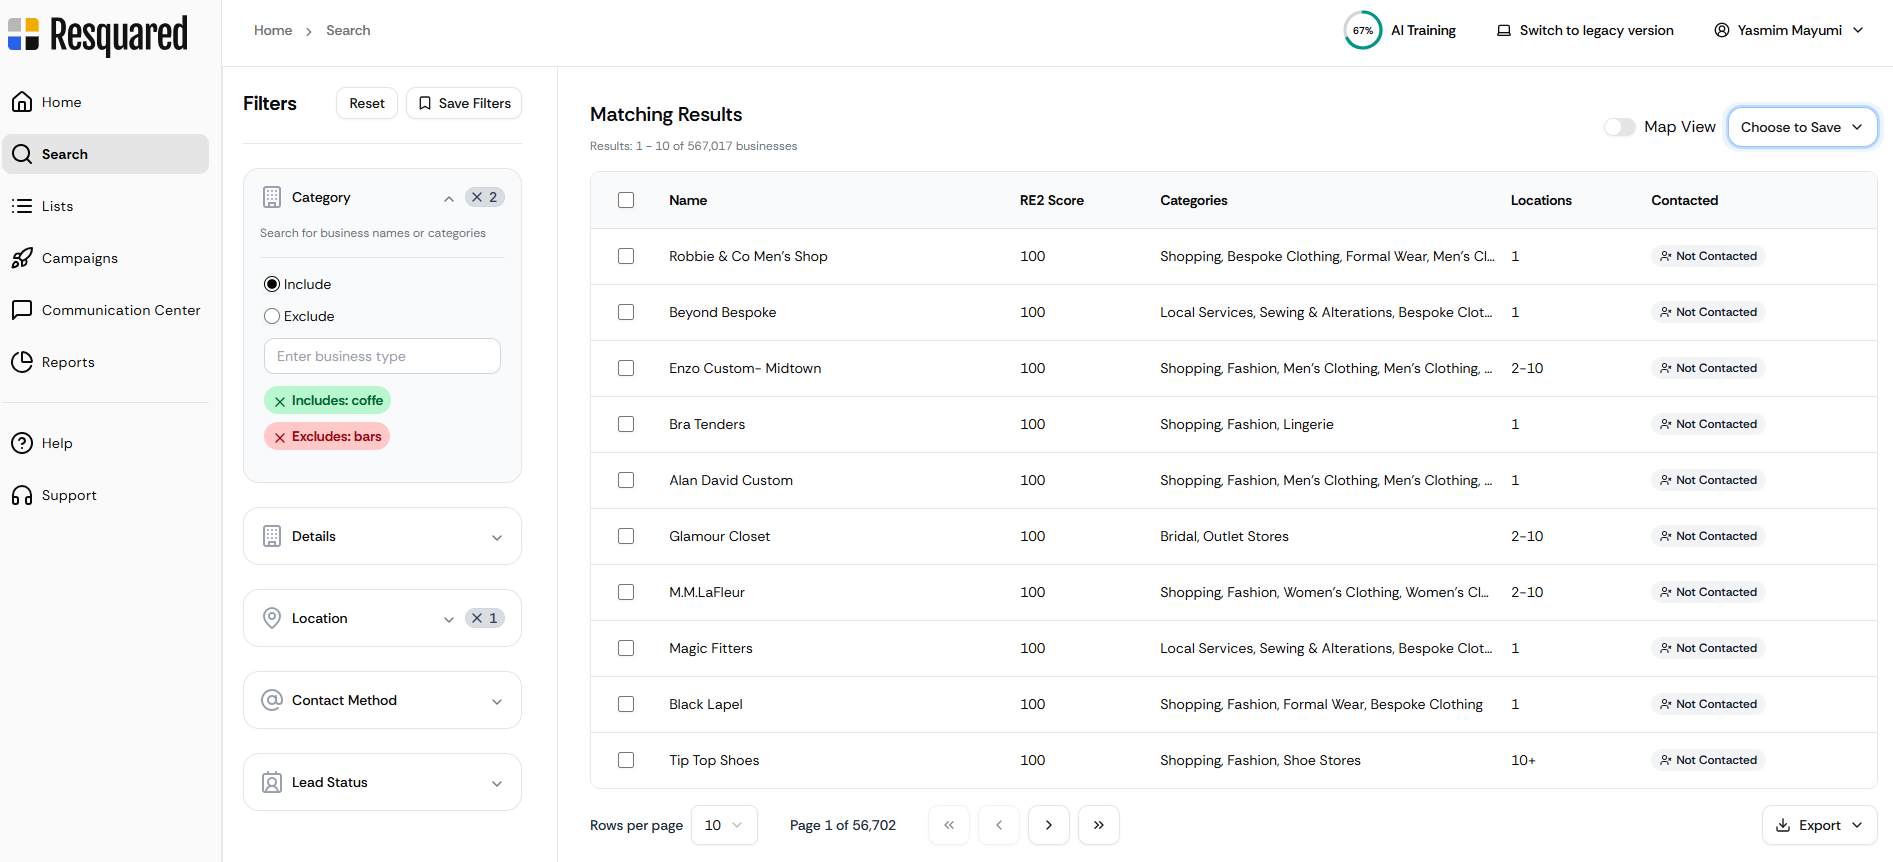Image resolution: width=1893 pixels, height=862 pixels.
Task: Select the Exclude radio option
Action: (x=272, y=316)
